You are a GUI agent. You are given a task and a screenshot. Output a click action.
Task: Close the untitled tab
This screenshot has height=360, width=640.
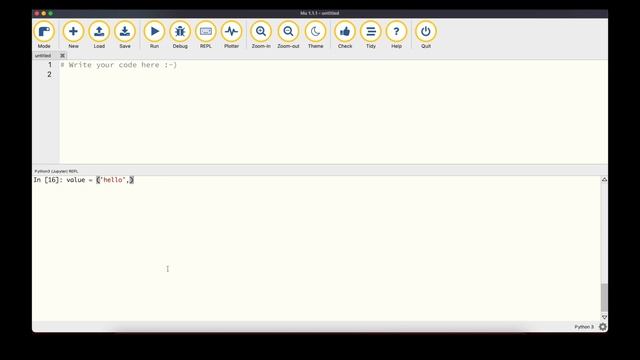(x=62, y=56)
